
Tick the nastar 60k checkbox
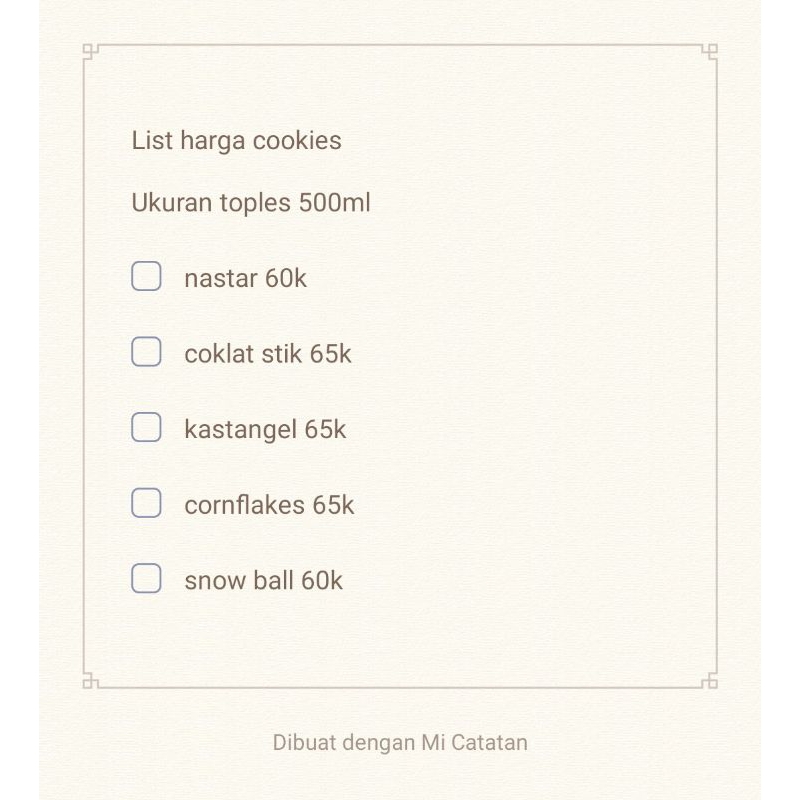146,276
